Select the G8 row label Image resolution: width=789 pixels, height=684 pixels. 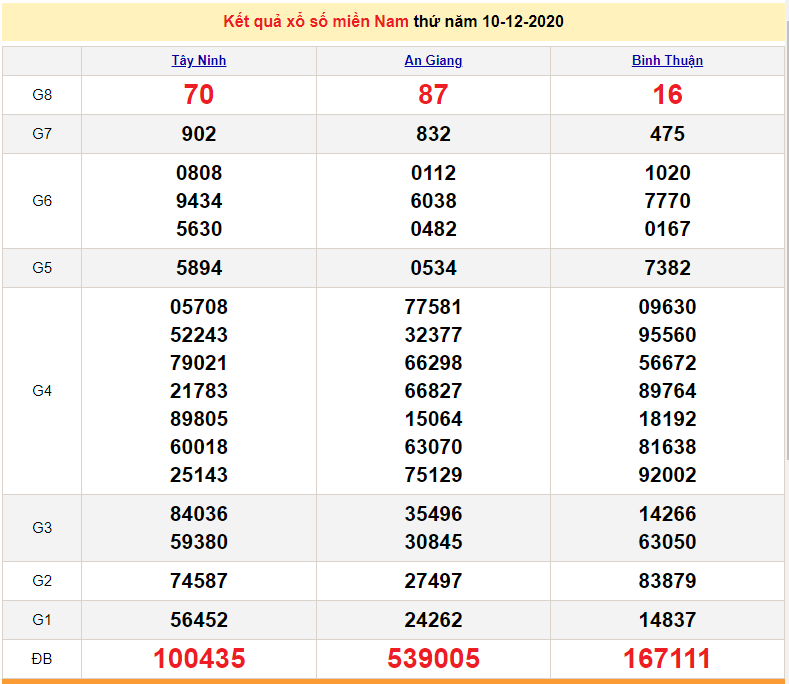pos(42,95)
